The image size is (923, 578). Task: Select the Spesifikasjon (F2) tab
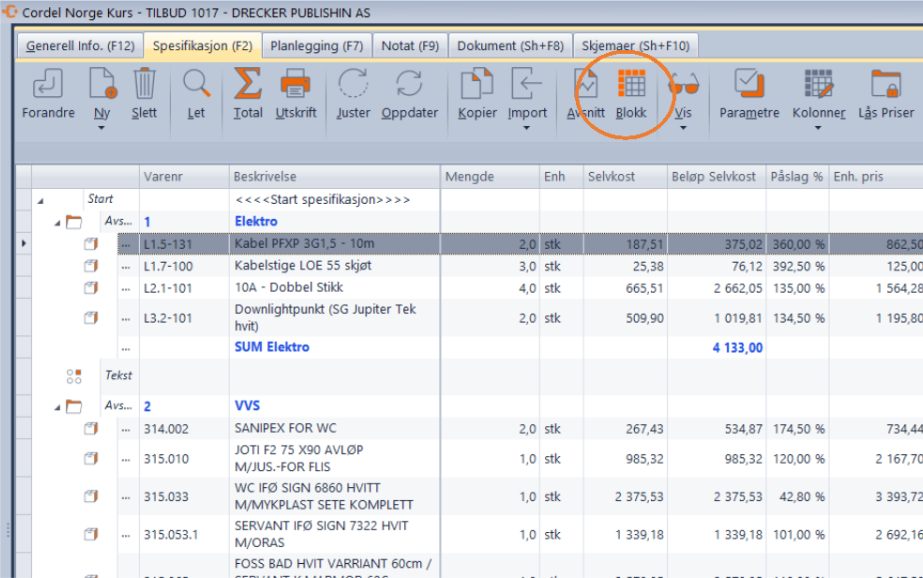(202, 45)
